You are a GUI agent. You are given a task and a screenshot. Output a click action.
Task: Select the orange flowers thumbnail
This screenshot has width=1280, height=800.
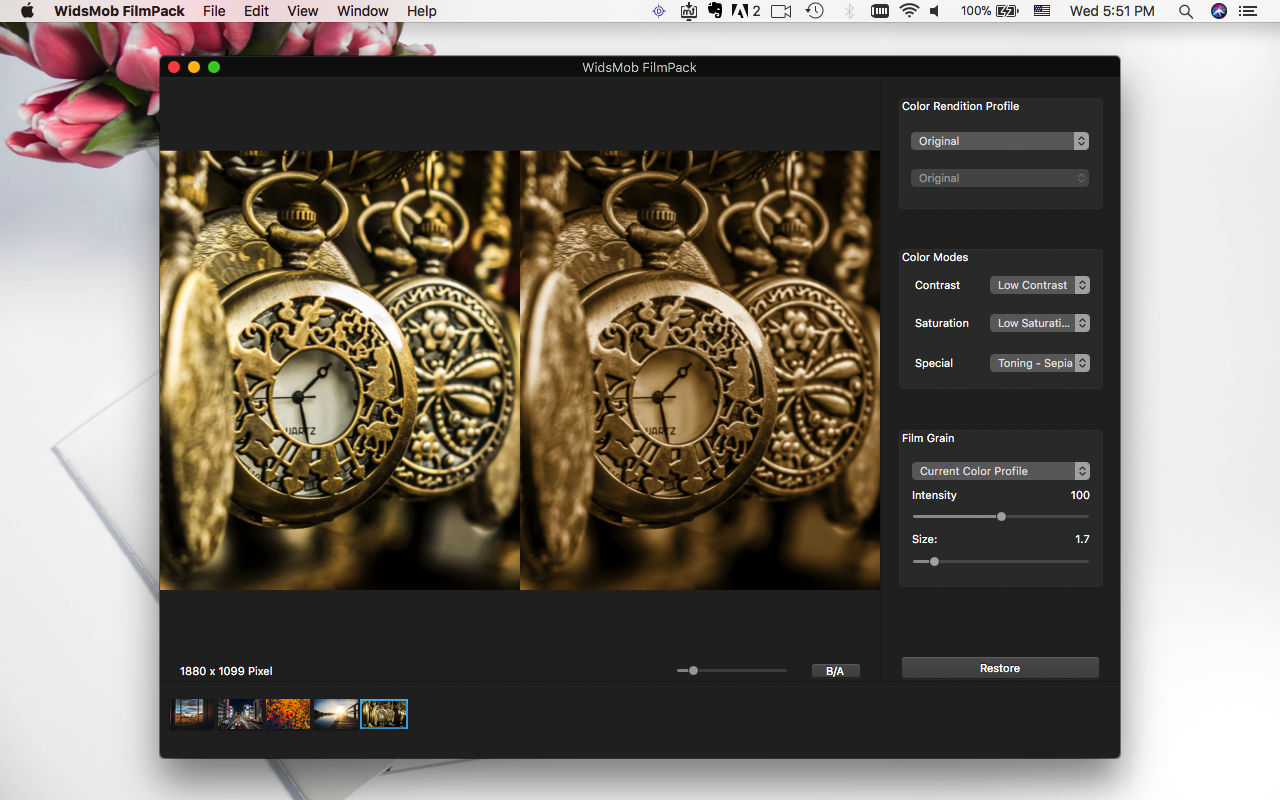288,713
